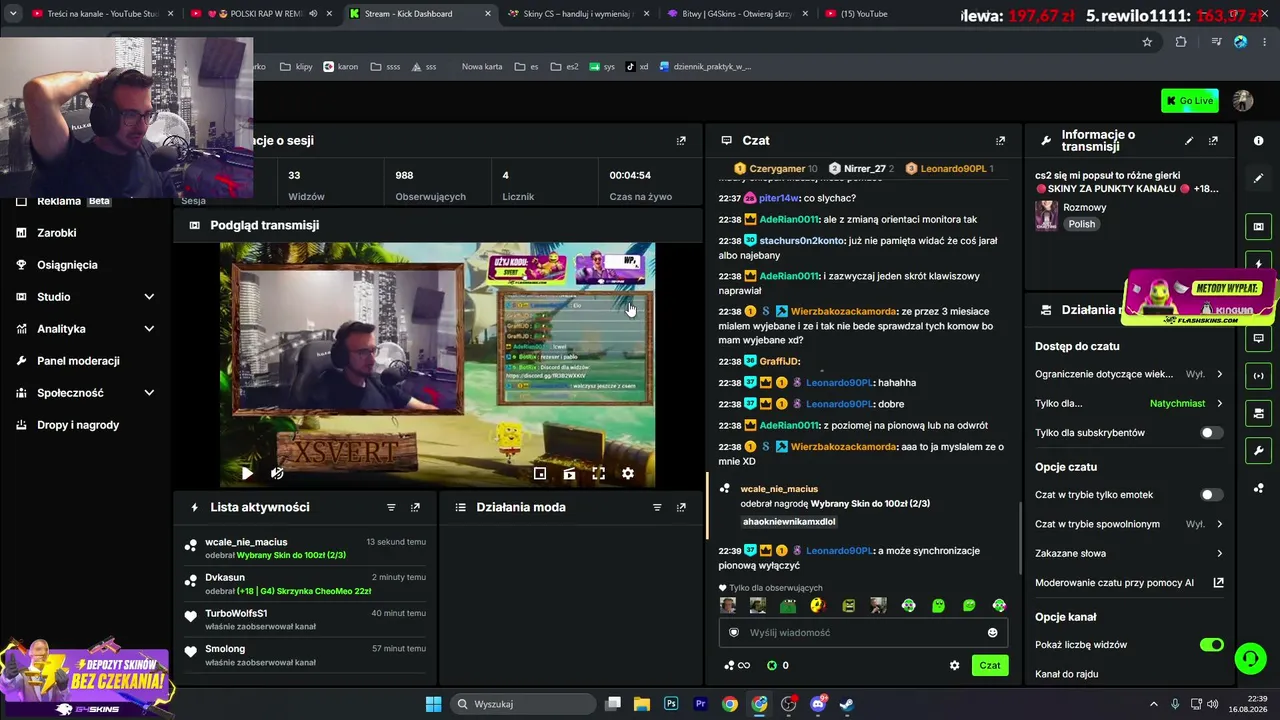Image resolution: width=1280 pixels, height=720 pixels.
Task: Filter the Działania moda panel
Action: 657,507
